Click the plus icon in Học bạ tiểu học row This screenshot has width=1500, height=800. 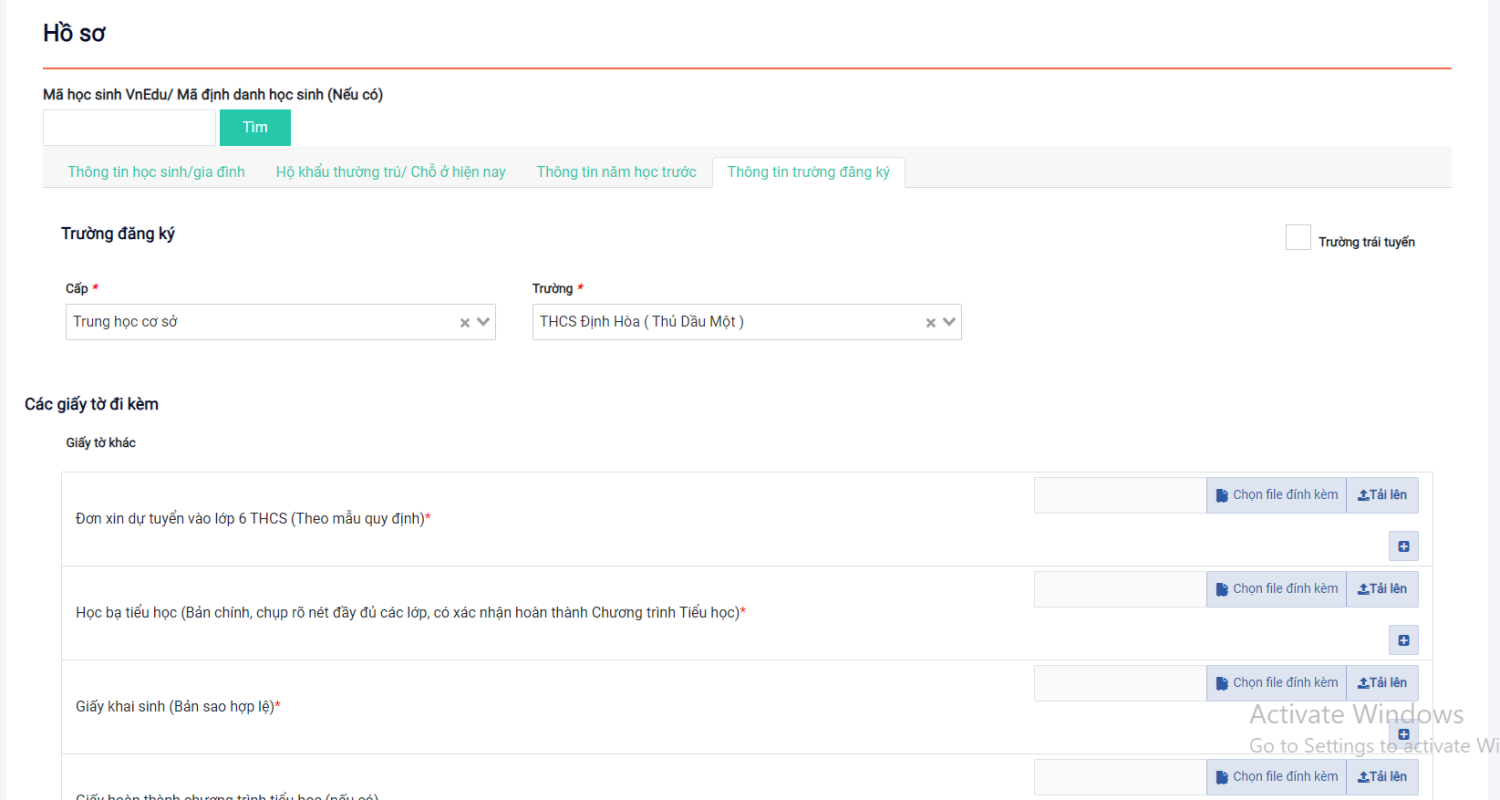1403,640
